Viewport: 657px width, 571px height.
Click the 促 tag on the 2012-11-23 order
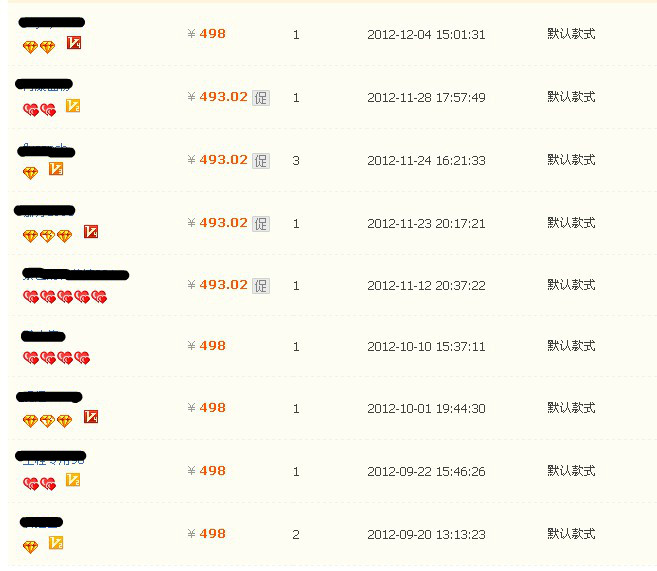(261, 224)
